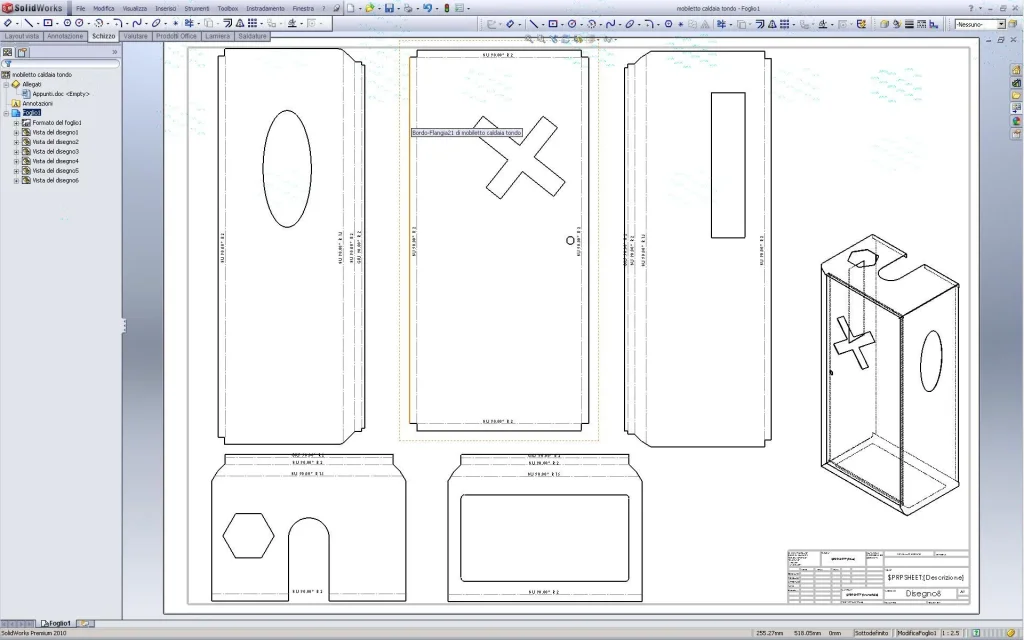Select Smart Dimension in left sketch toolbar

coord(8,23)
